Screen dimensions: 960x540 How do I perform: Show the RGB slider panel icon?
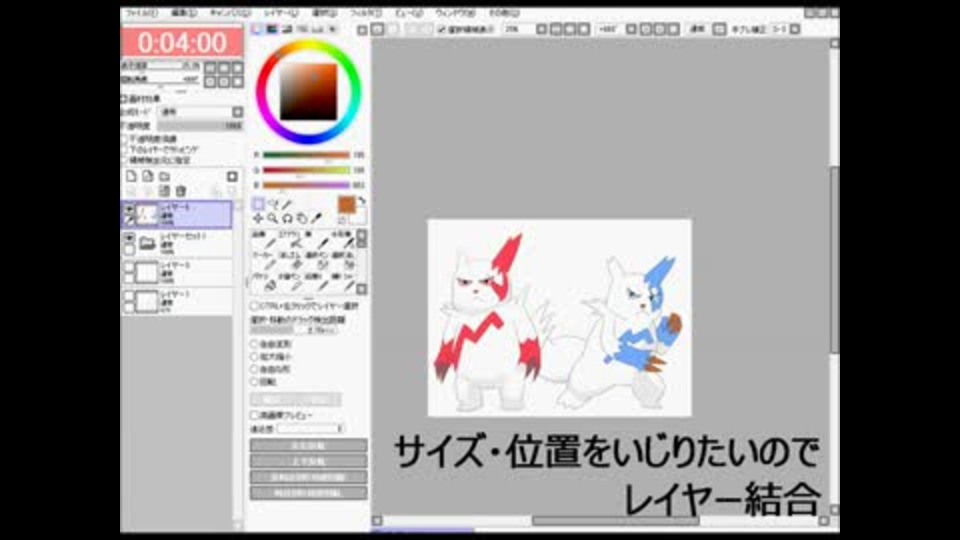[272, 29]
